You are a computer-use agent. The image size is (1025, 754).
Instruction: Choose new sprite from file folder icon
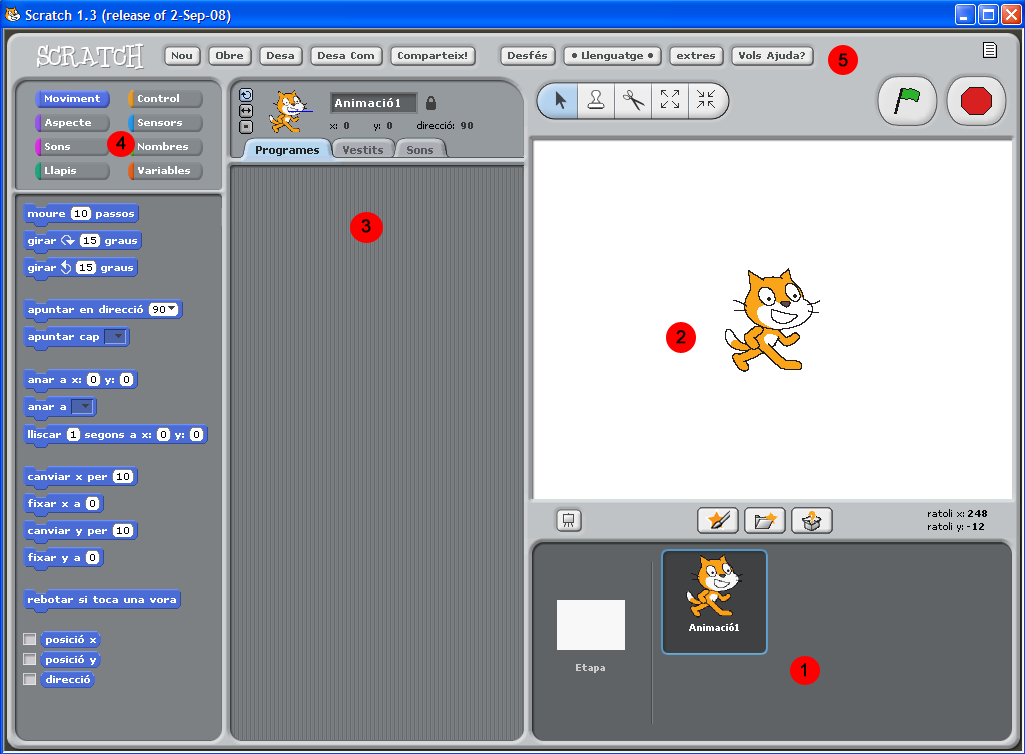765,521
